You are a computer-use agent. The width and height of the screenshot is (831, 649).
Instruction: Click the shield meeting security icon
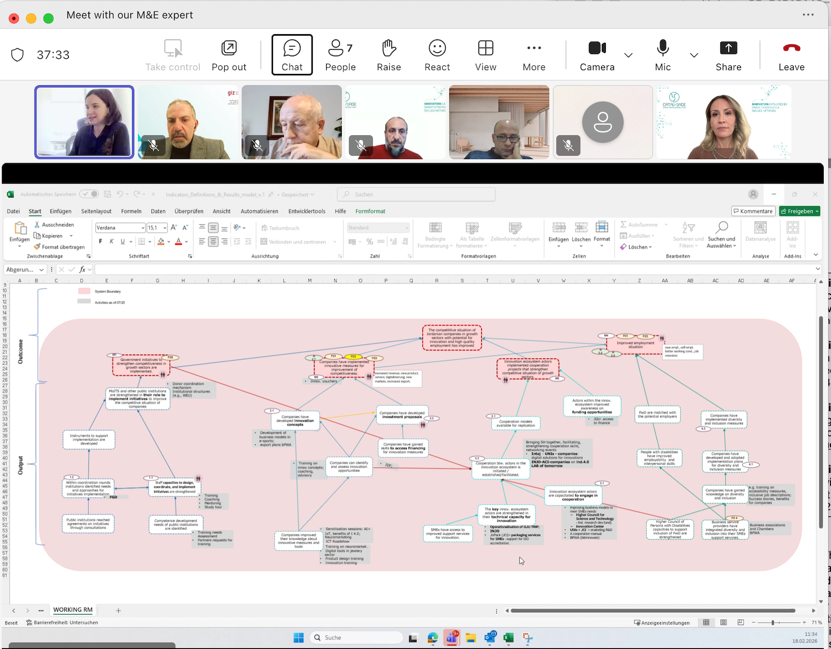[x=17, y=55]
